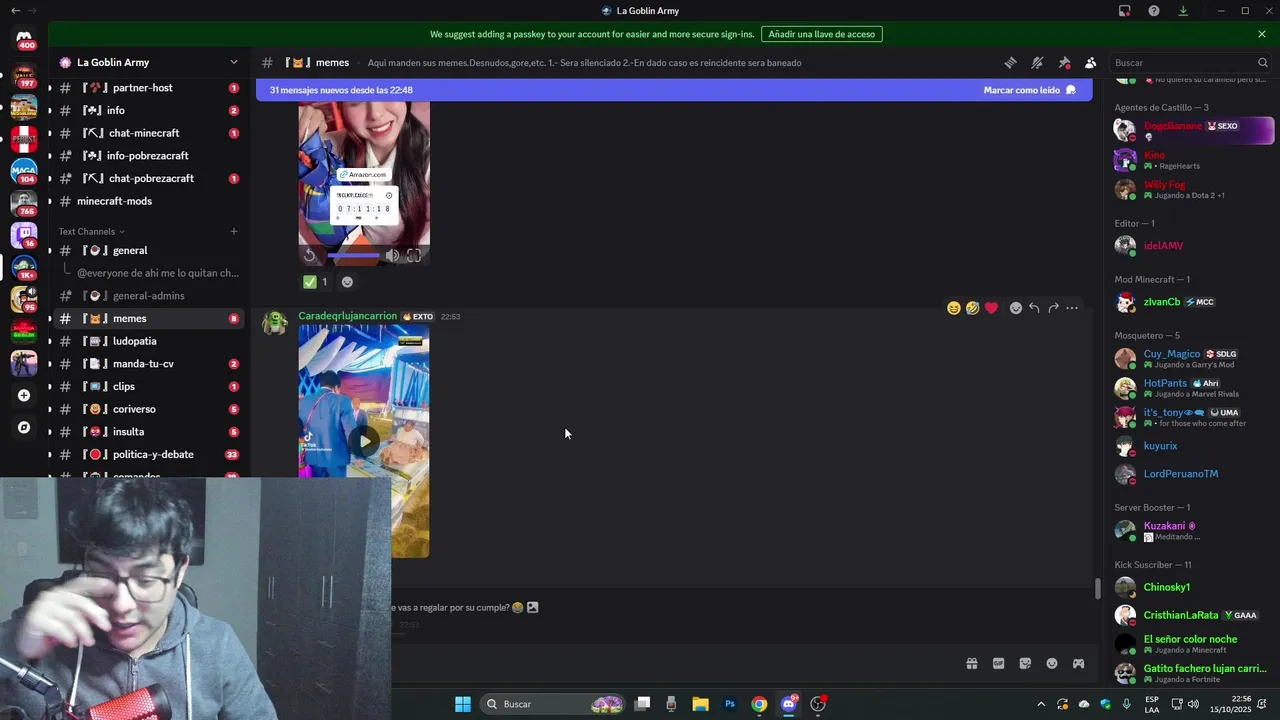This screenshot has width=1280, height=720.
Task: Open more options on hovered message
Action: [1072, 308]
